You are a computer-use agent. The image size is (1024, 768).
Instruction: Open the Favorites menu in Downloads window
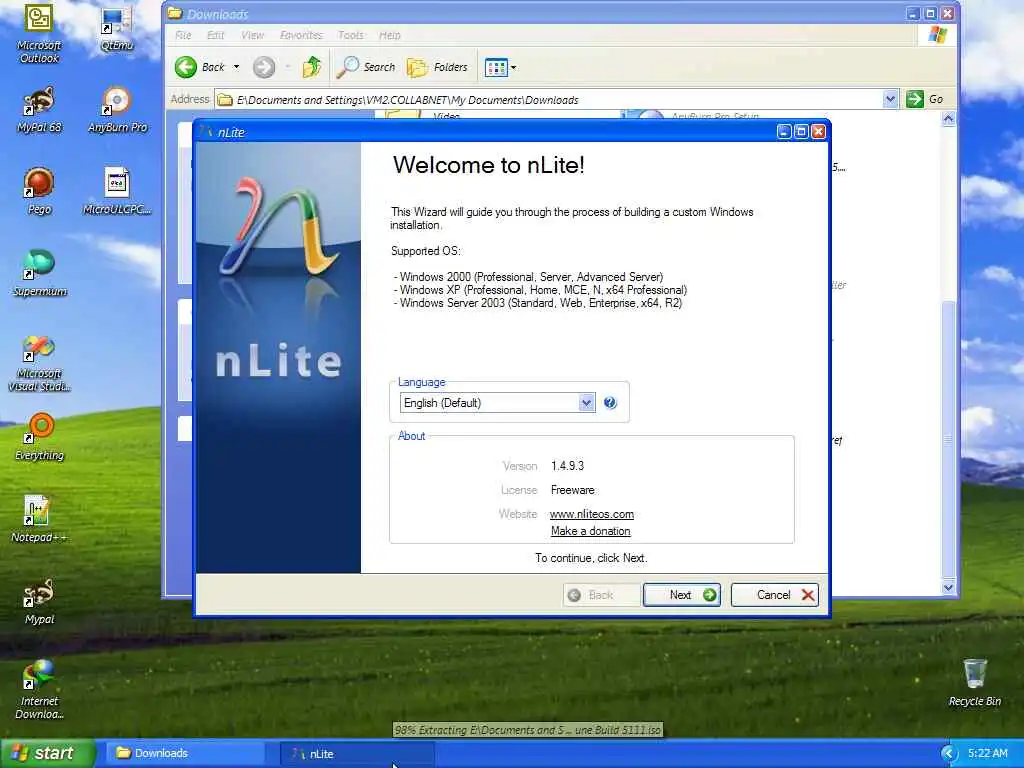point(301,35)
